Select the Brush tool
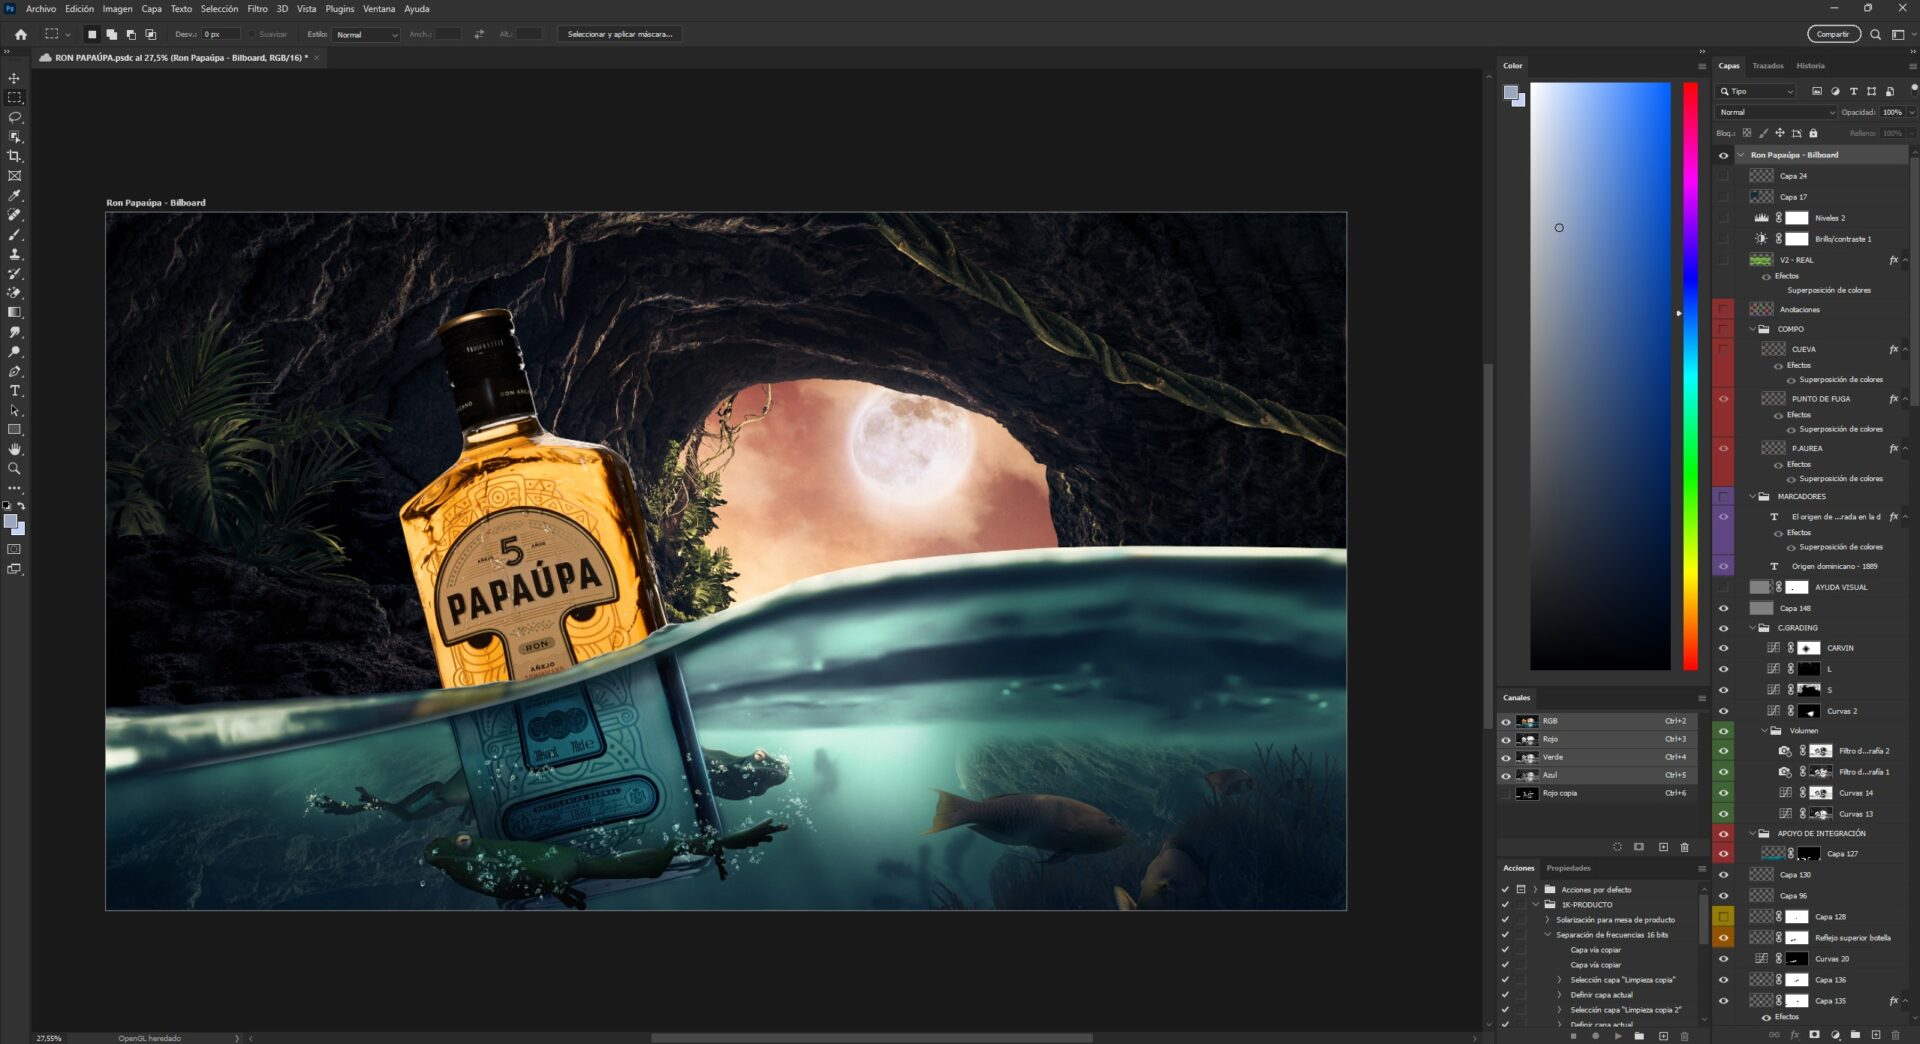The width and height of the screenshot is (1920, 1044). pos(14,235)
